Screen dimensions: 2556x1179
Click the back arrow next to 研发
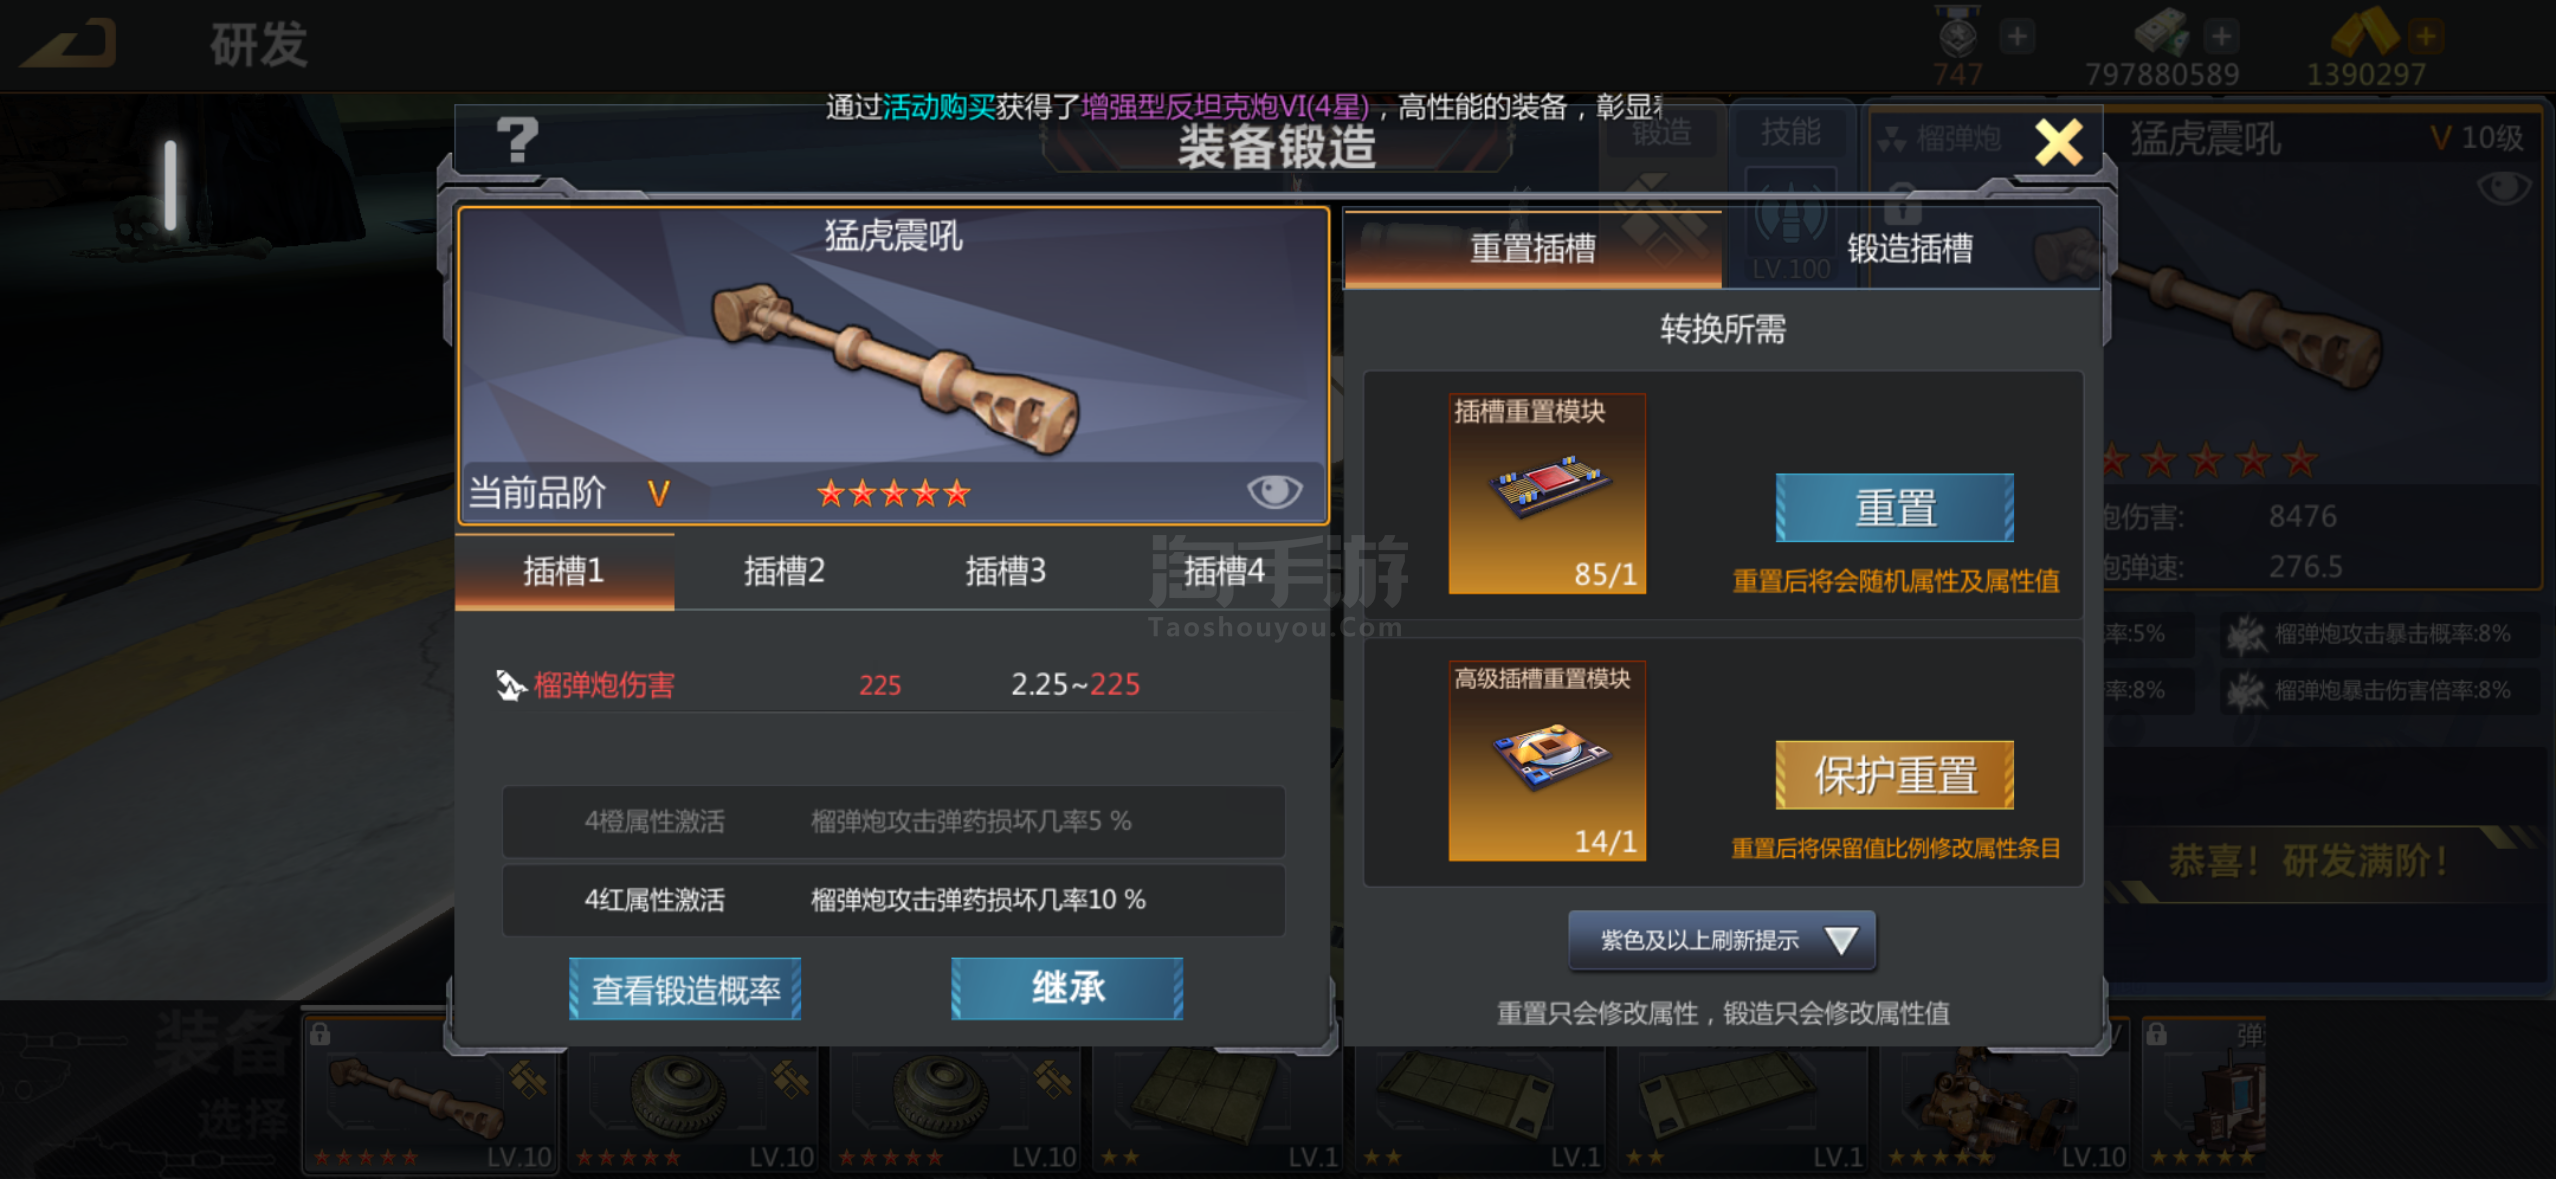point(70,44)
